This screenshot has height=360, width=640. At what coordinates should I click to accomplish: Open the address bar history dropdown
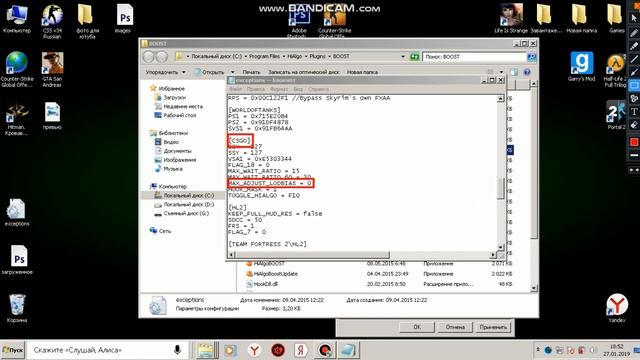pos(403,57)
